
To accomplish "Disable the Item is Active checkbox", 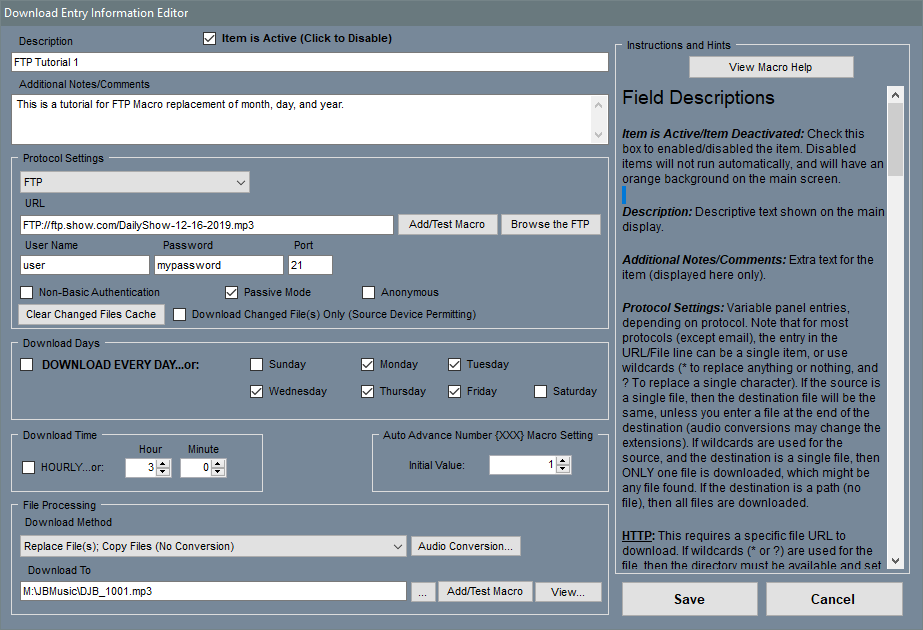I will (x=209, y=39).
